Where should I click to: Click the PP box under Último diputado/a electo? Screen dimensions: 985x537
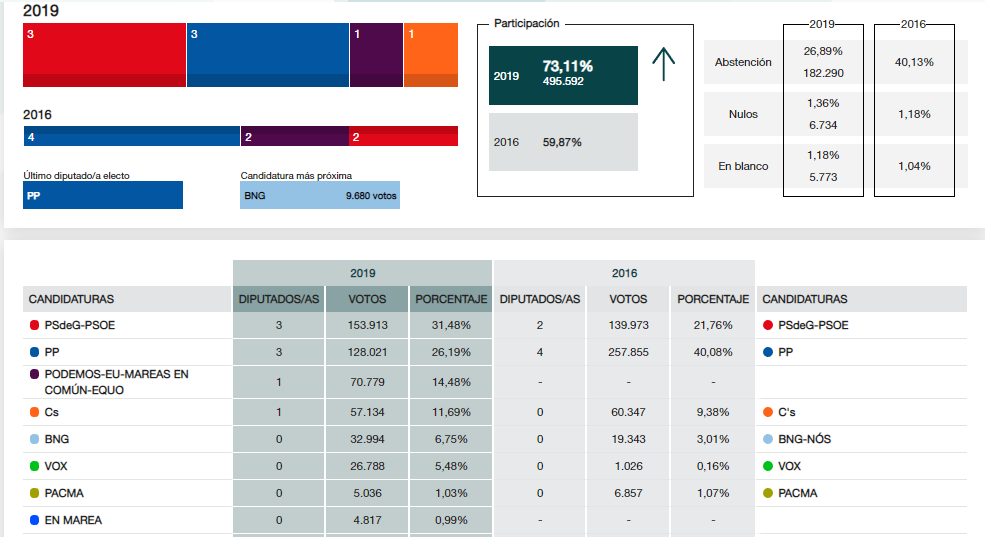pyautogui.click(x=103, y=195)
